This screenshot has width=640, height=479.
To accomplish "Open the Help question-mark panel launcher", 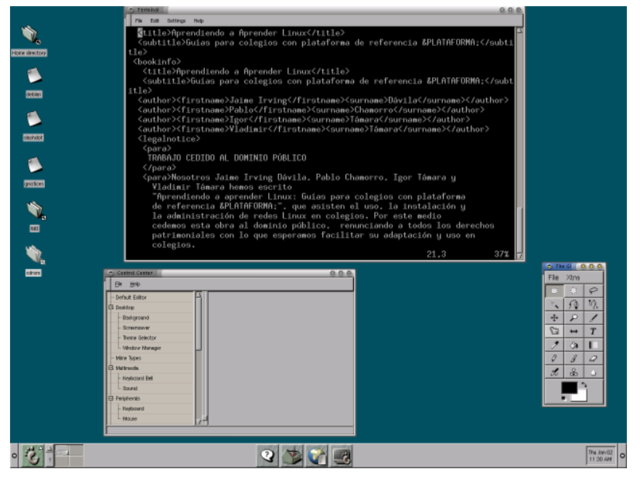I will [268, 455].
